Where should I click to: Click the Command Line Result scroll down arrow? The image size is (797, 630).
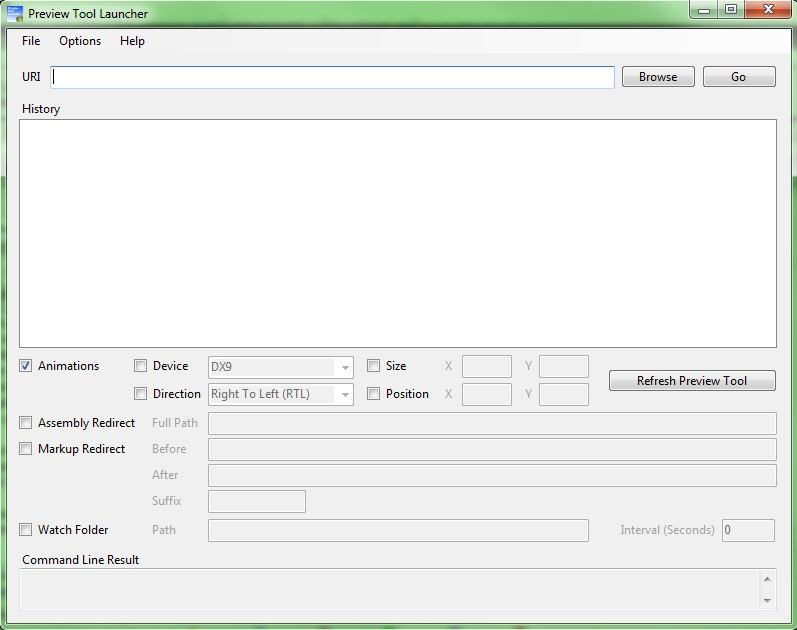click(x=767, y=601)
